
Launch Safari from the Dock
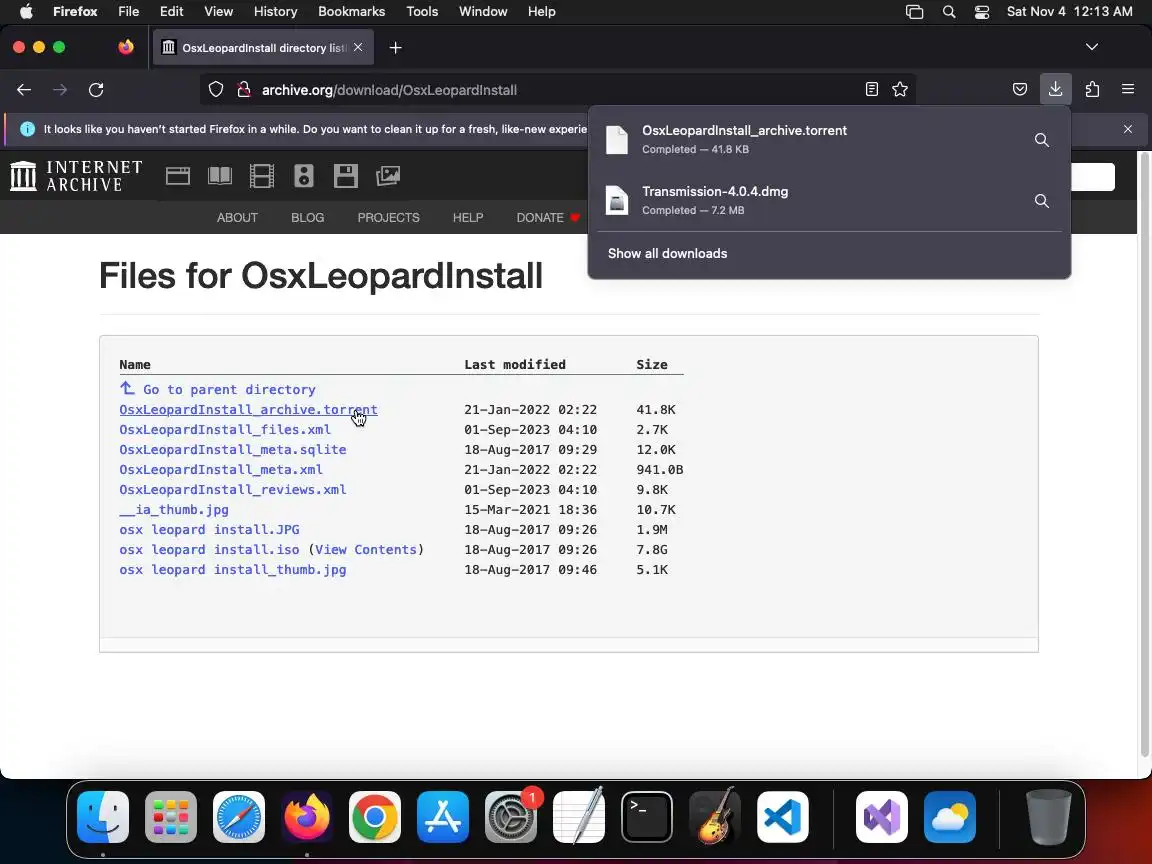click(239, 816)
